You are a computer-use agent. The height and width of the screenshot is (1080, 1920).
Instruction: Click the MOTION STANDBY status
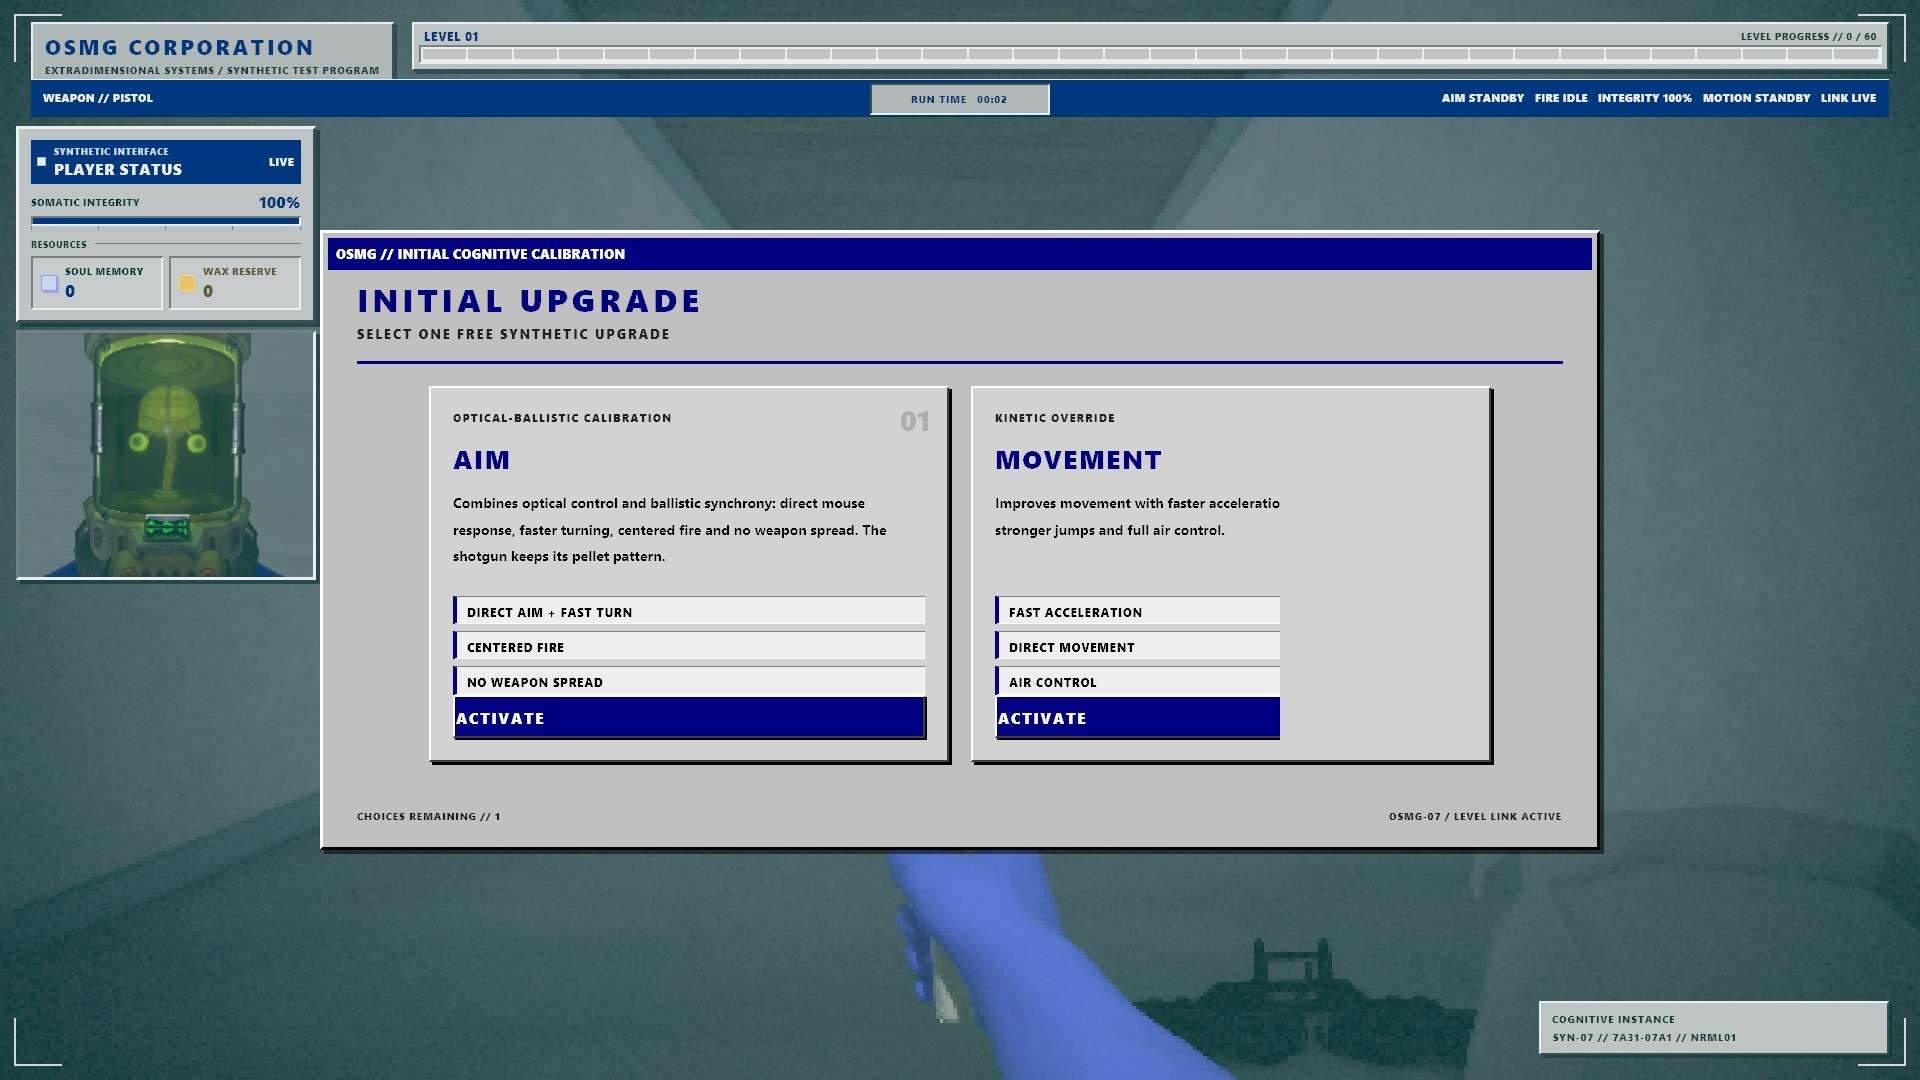[x=1756, y=98]
